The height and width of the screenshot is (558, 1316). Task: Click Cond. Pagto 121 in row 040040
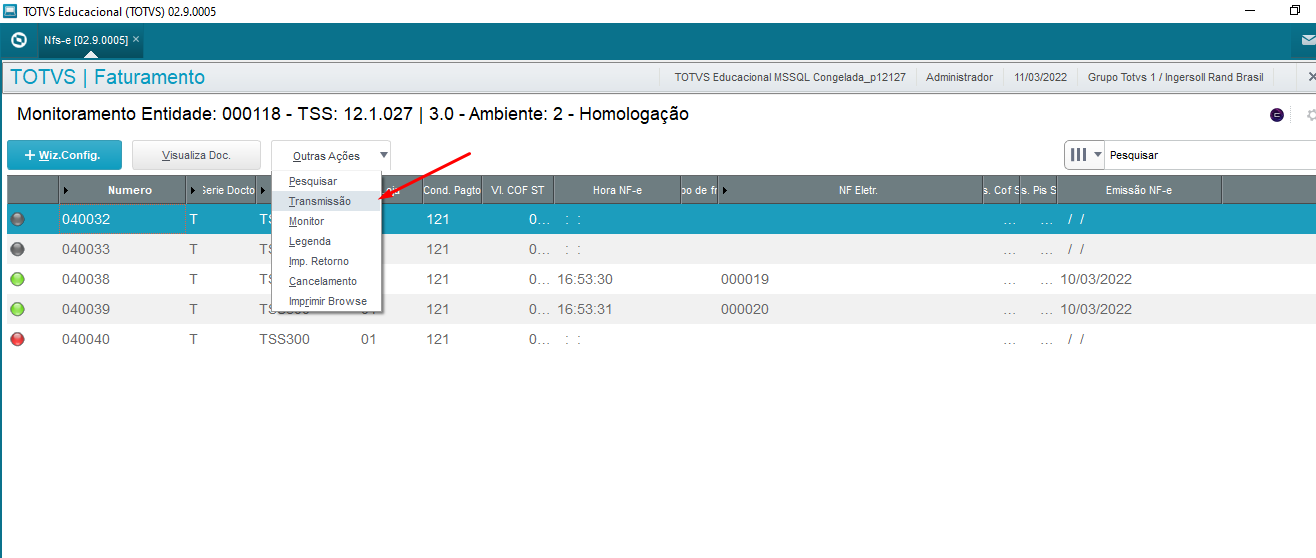point(437,339)
